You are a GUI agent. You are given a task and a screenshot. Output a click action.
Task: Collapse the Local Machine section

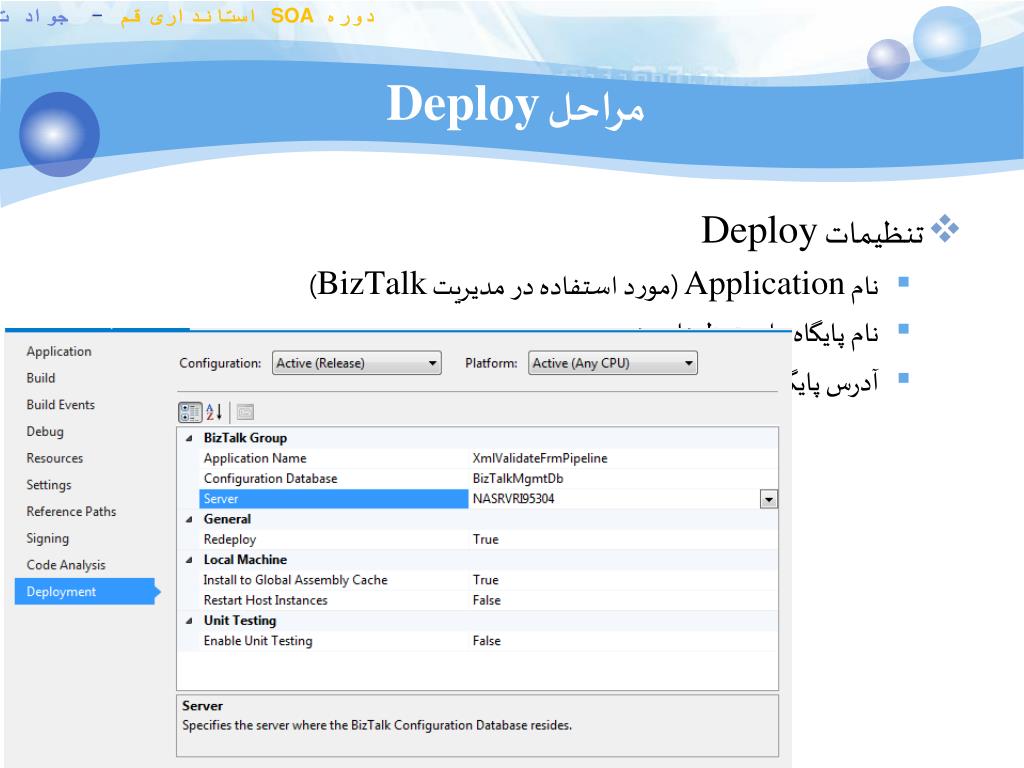189,560
